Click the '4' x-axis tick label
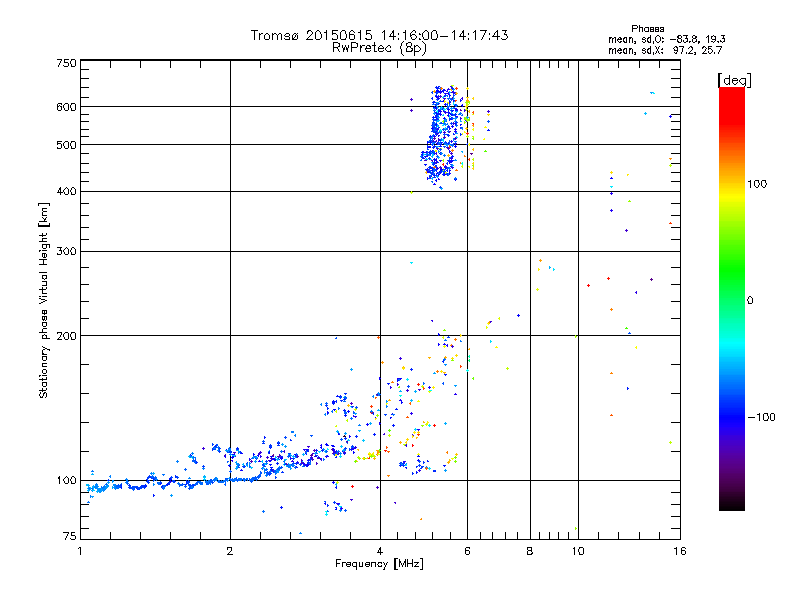This screenshot has width=800, height=600. point(380,551)
